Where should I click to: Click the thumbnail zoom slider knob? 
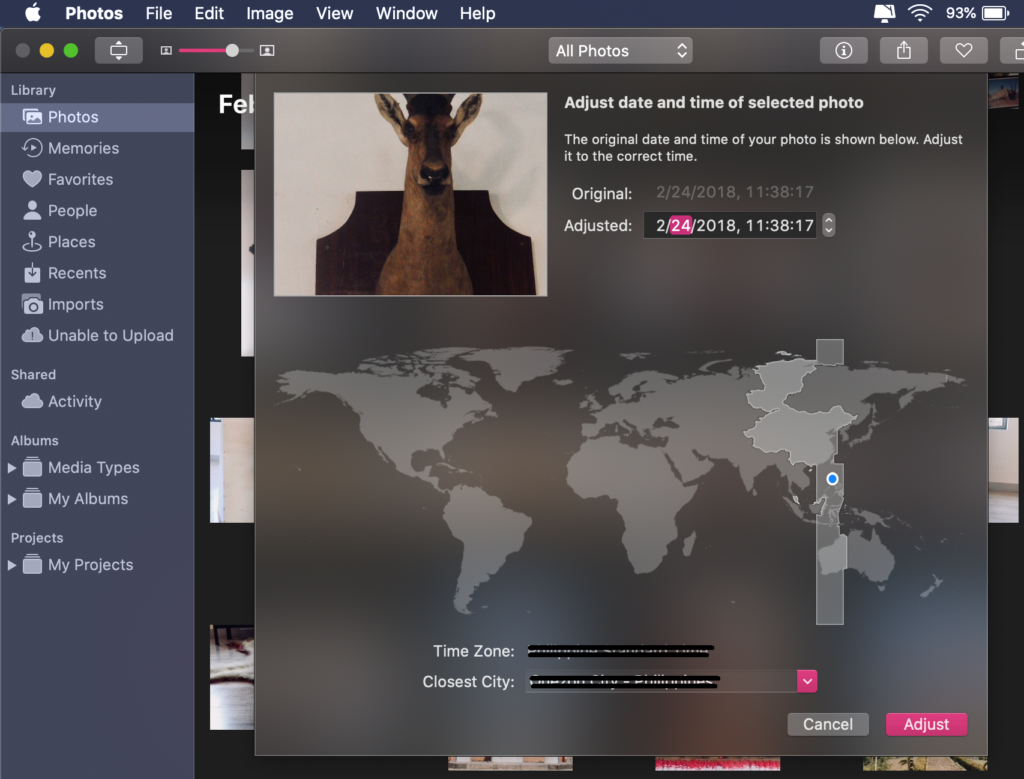pos(232,51)
